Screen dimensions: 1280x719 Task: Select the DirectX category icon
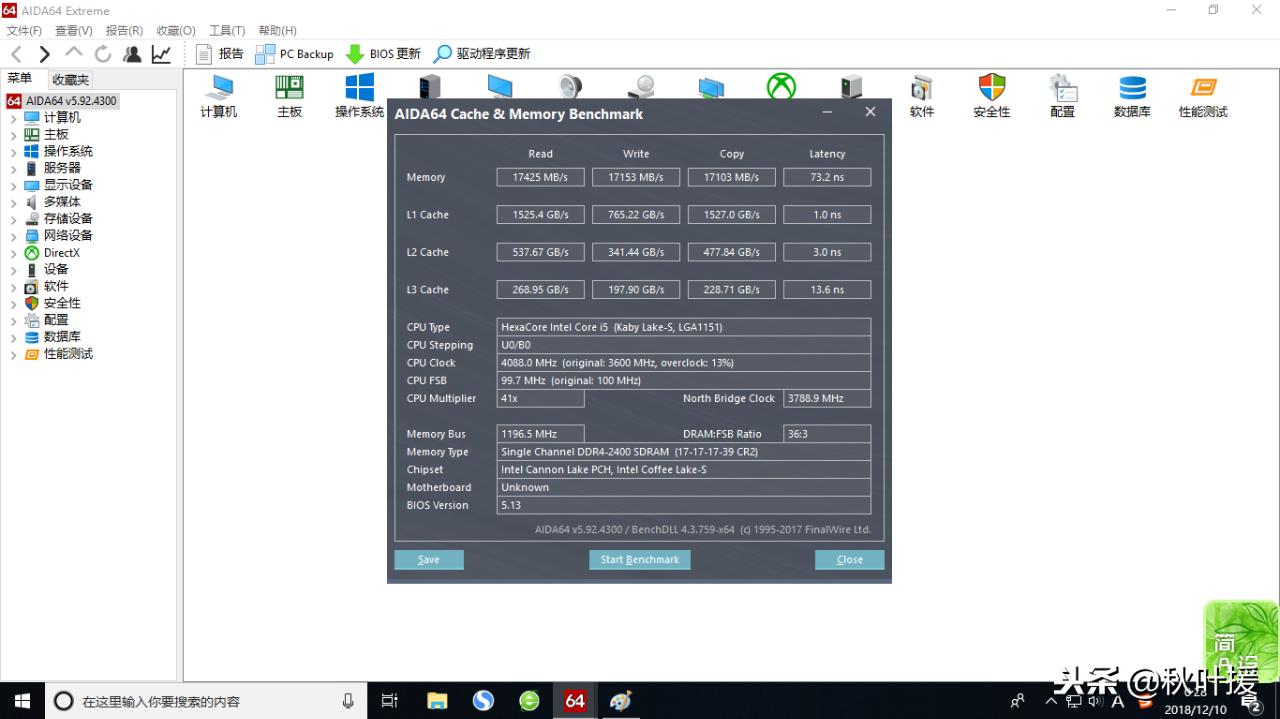(780, 88)
